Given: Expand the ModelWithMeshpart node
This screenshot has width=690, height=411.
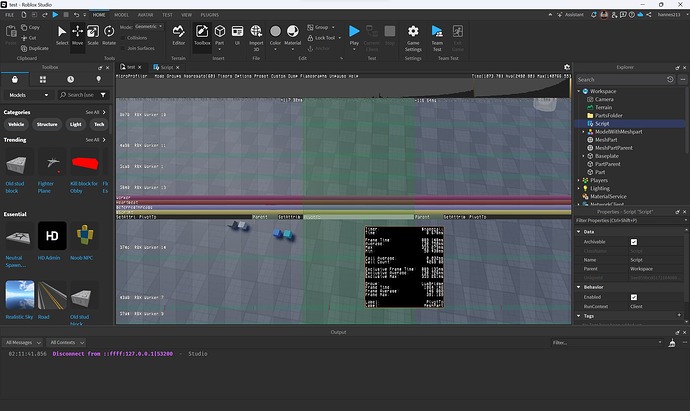Looking at the screenshot, I should tap(584, 132).
